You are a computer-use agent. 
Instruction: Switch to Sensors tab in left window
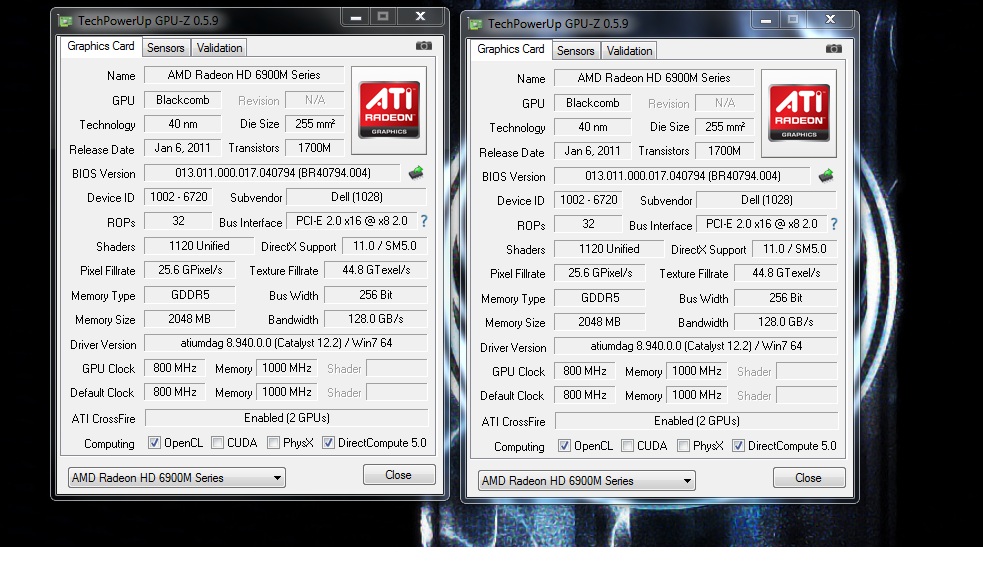(166, 48)
